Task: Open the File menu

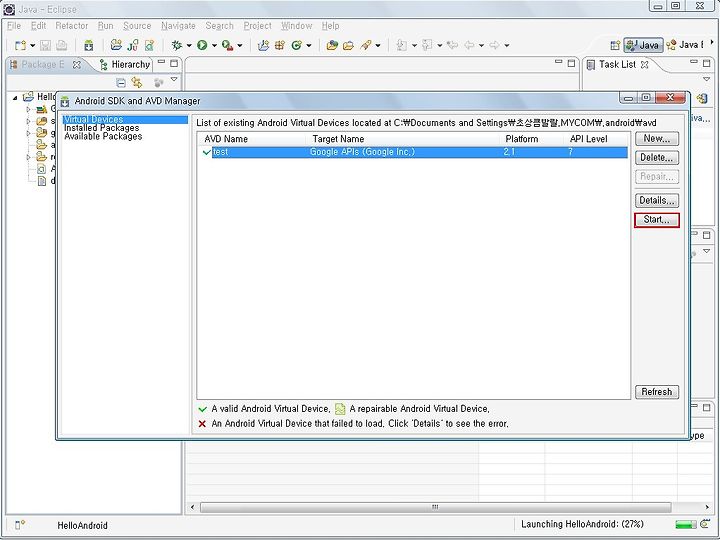Action: point(14,26)
